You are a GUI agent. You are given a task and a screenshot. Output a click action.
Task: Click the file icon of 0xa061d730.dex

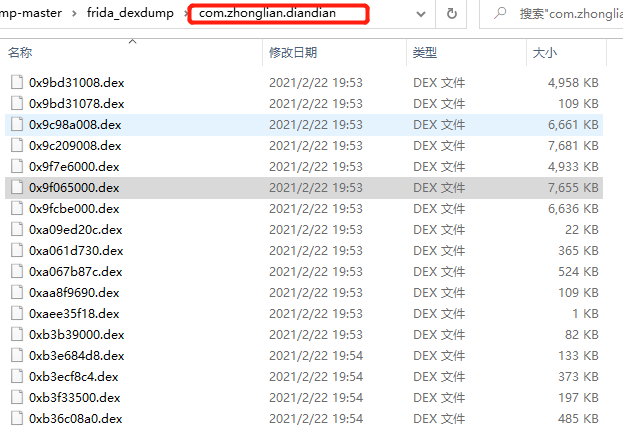(17, 251)
